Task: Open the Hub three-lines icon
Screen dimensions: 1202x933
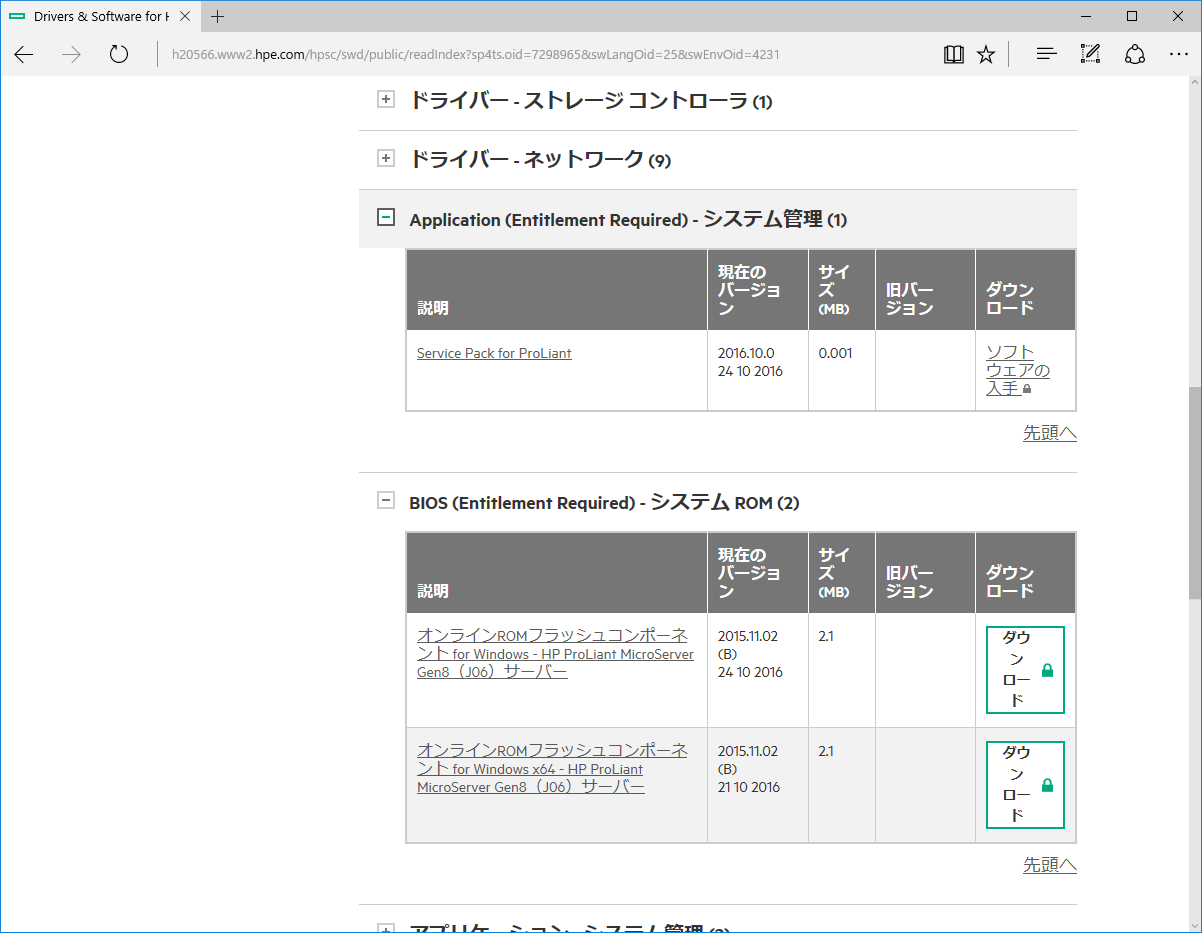Action: (1046, 54)
